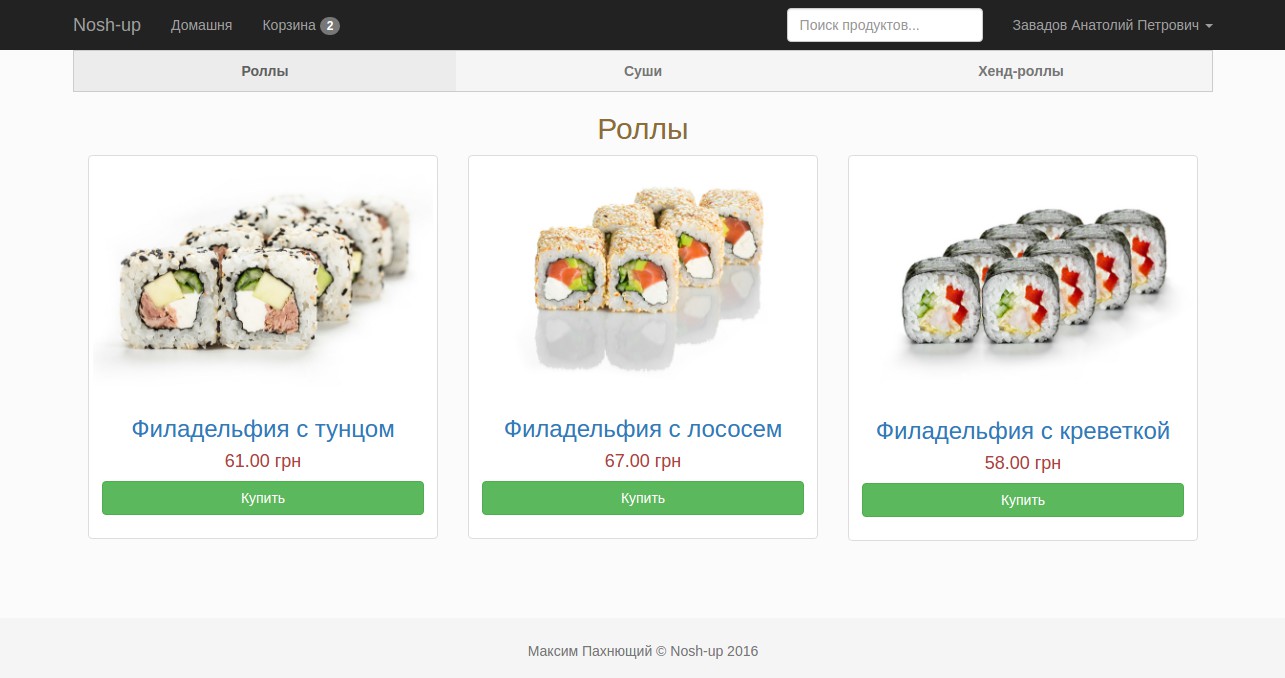Click the caret next to user name
The width and height of the screenshot is (1285, 678).
(x=1209, y=26)
